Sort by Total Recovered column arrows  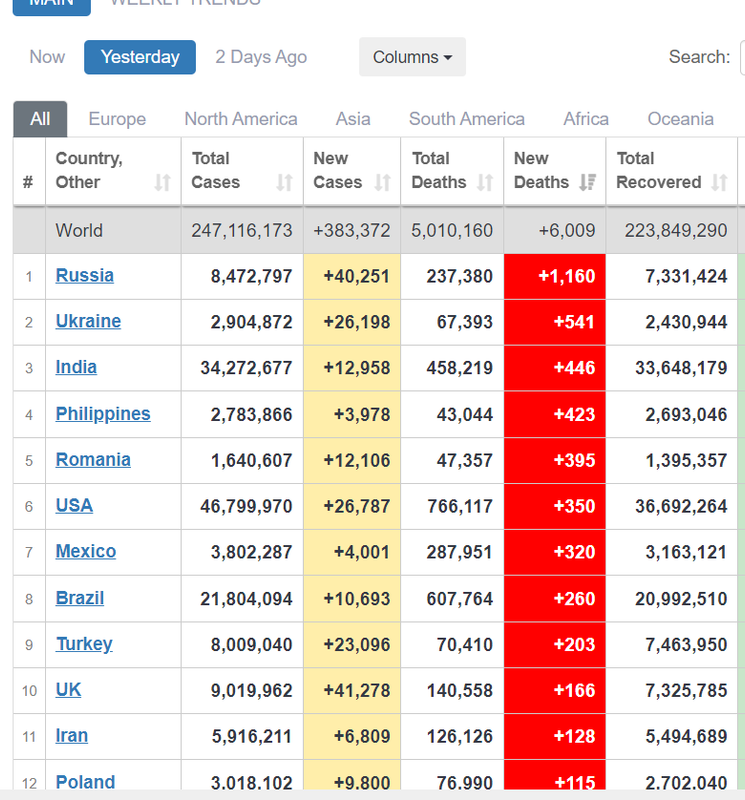[x=719, y=182]
